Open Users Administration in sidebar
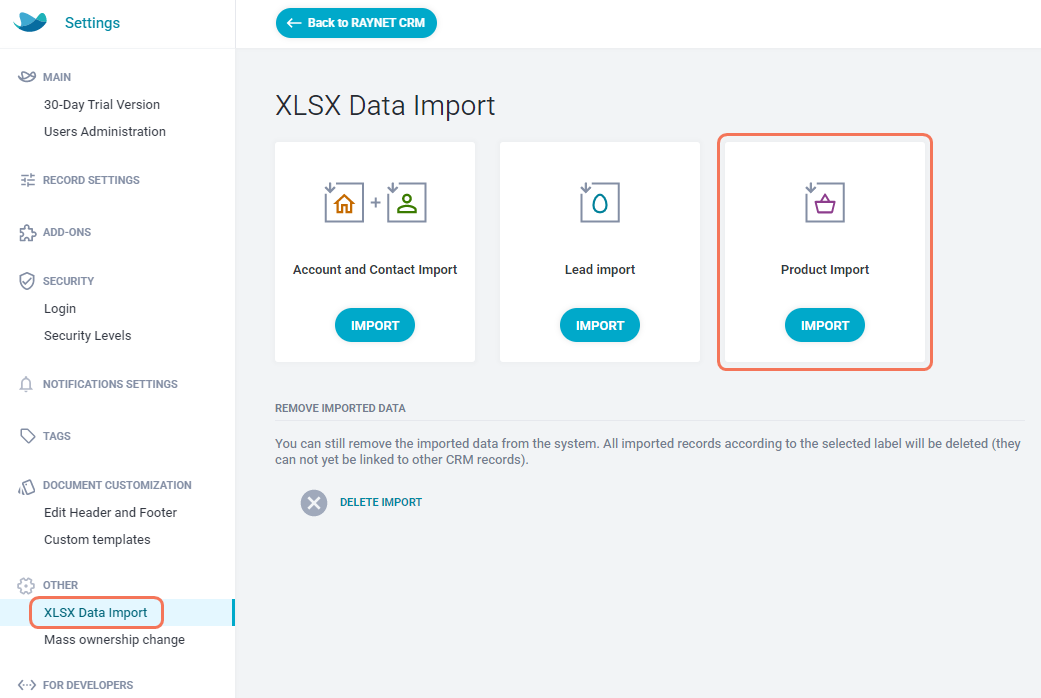This screenshot has width=1041, height=698. tap(105, 131)
